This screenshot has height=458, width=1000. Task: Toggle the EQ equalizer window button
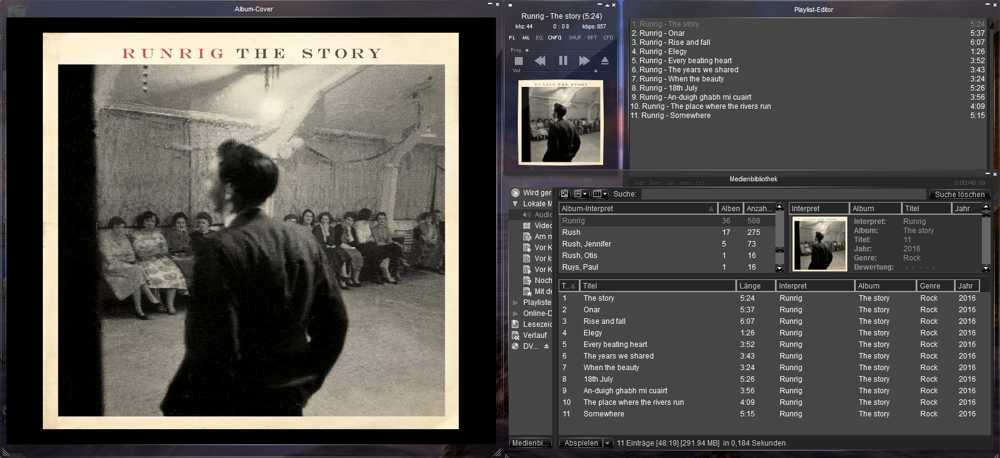click(x=540, y=37)
